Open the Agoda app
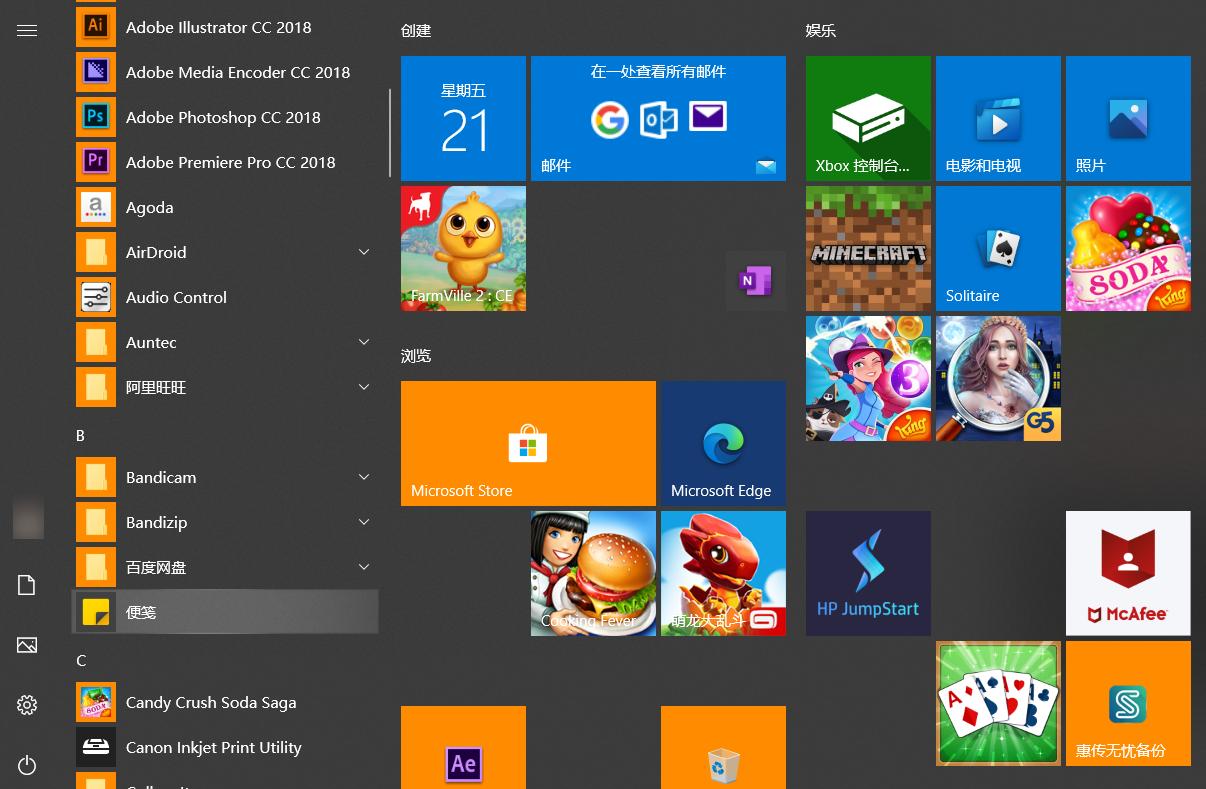 [149, 207]
